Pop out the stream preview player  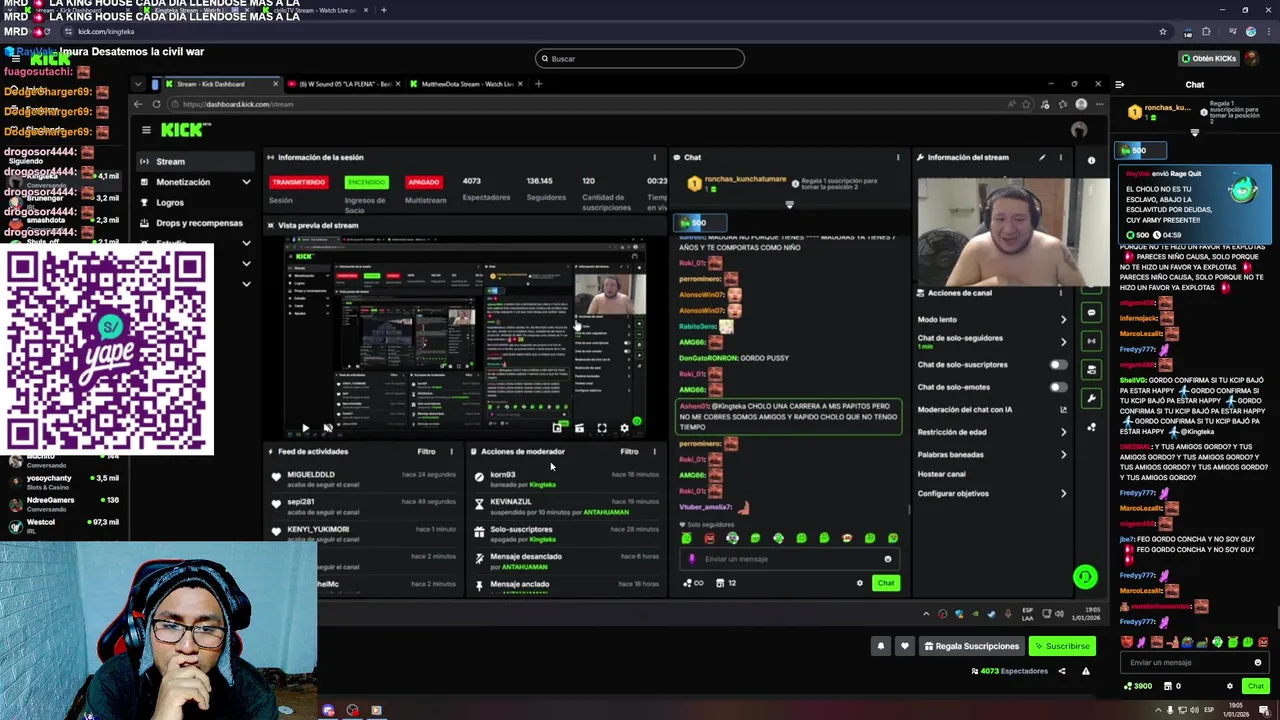pyautogui.click(x=557, y=428)
